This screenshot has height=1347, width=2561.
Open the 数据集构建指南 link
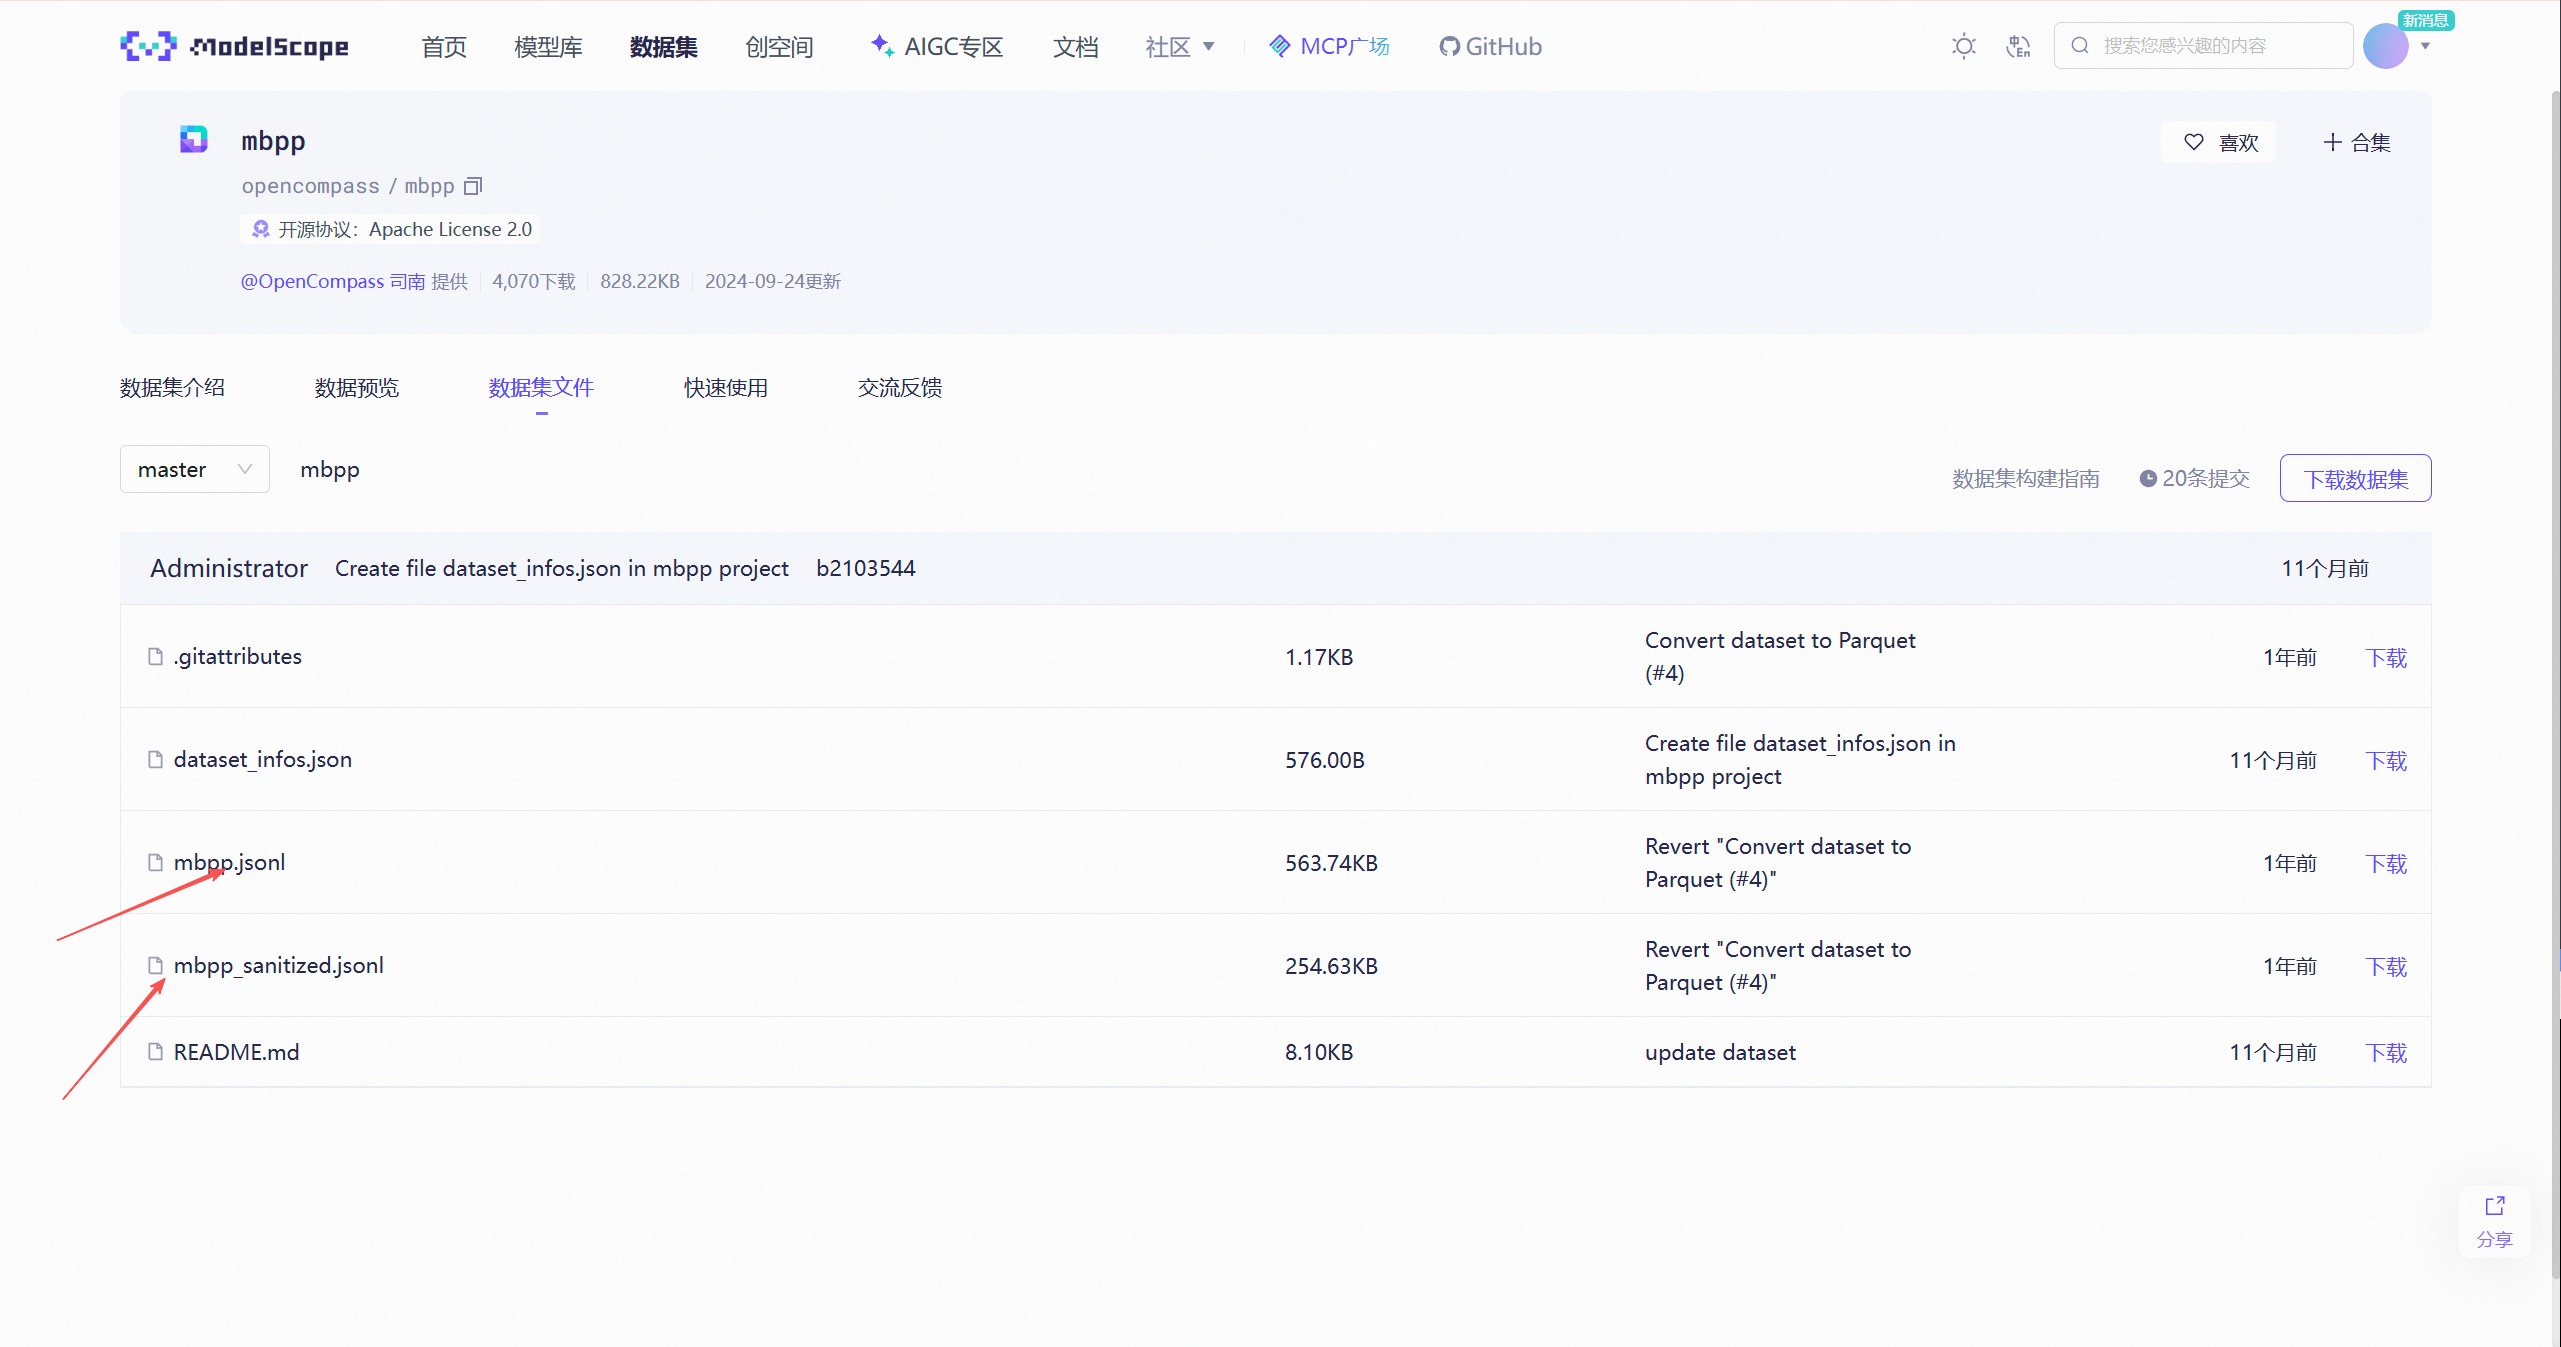click(2026, 479)
